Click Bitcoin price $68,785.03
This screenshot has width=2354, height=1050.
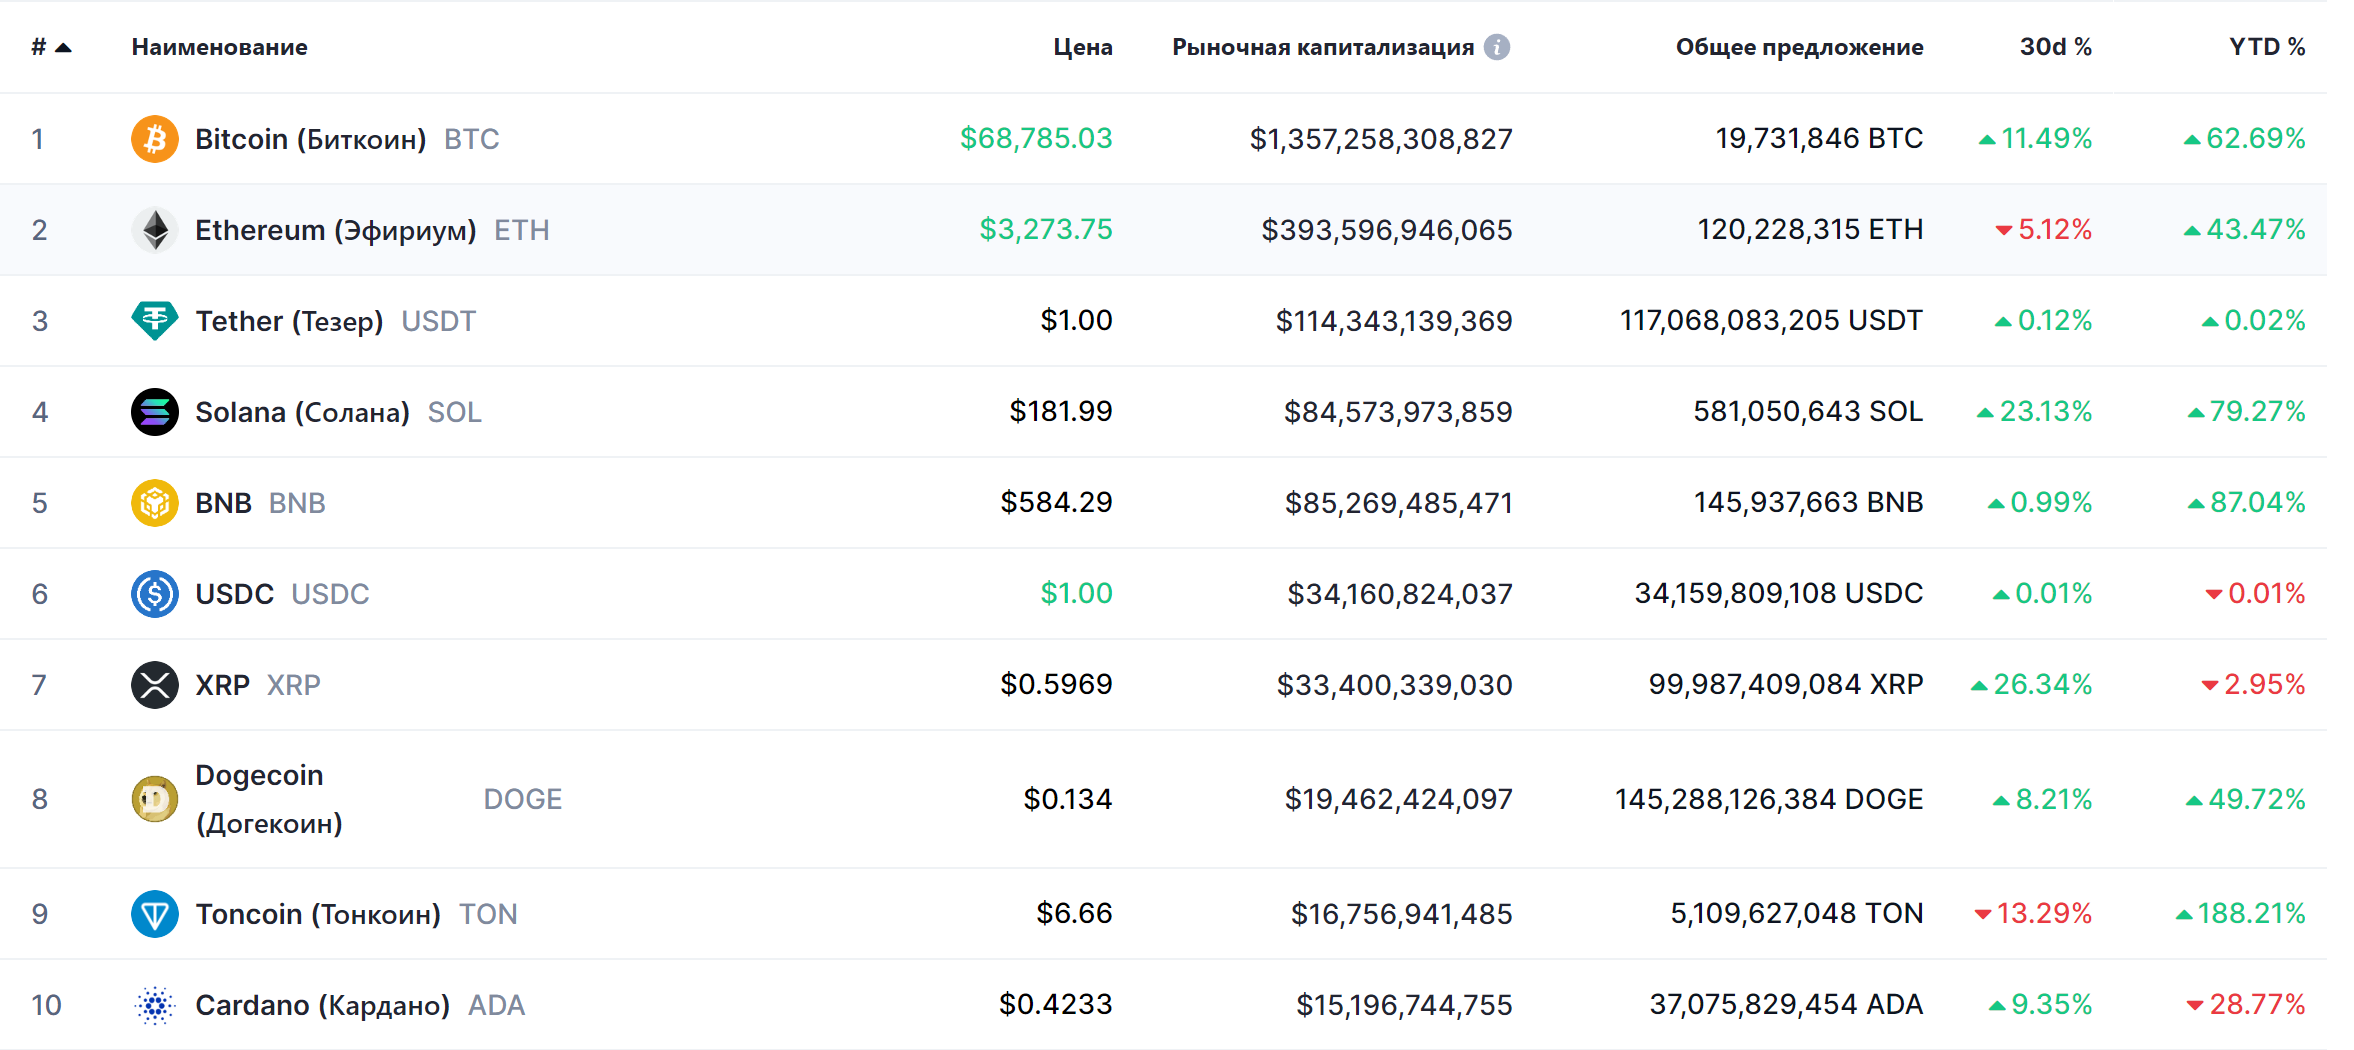coord(1036,138)
